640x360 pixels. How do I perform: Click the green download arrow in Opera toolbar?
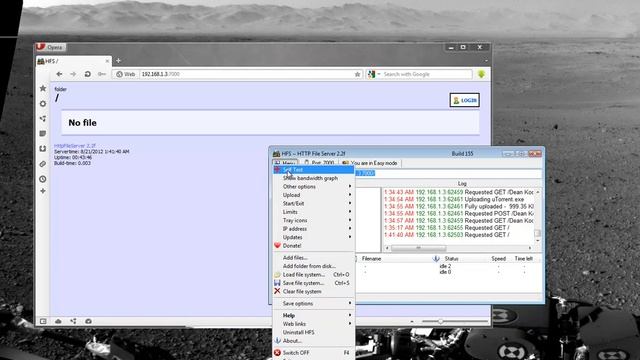[x=481, y=74]
